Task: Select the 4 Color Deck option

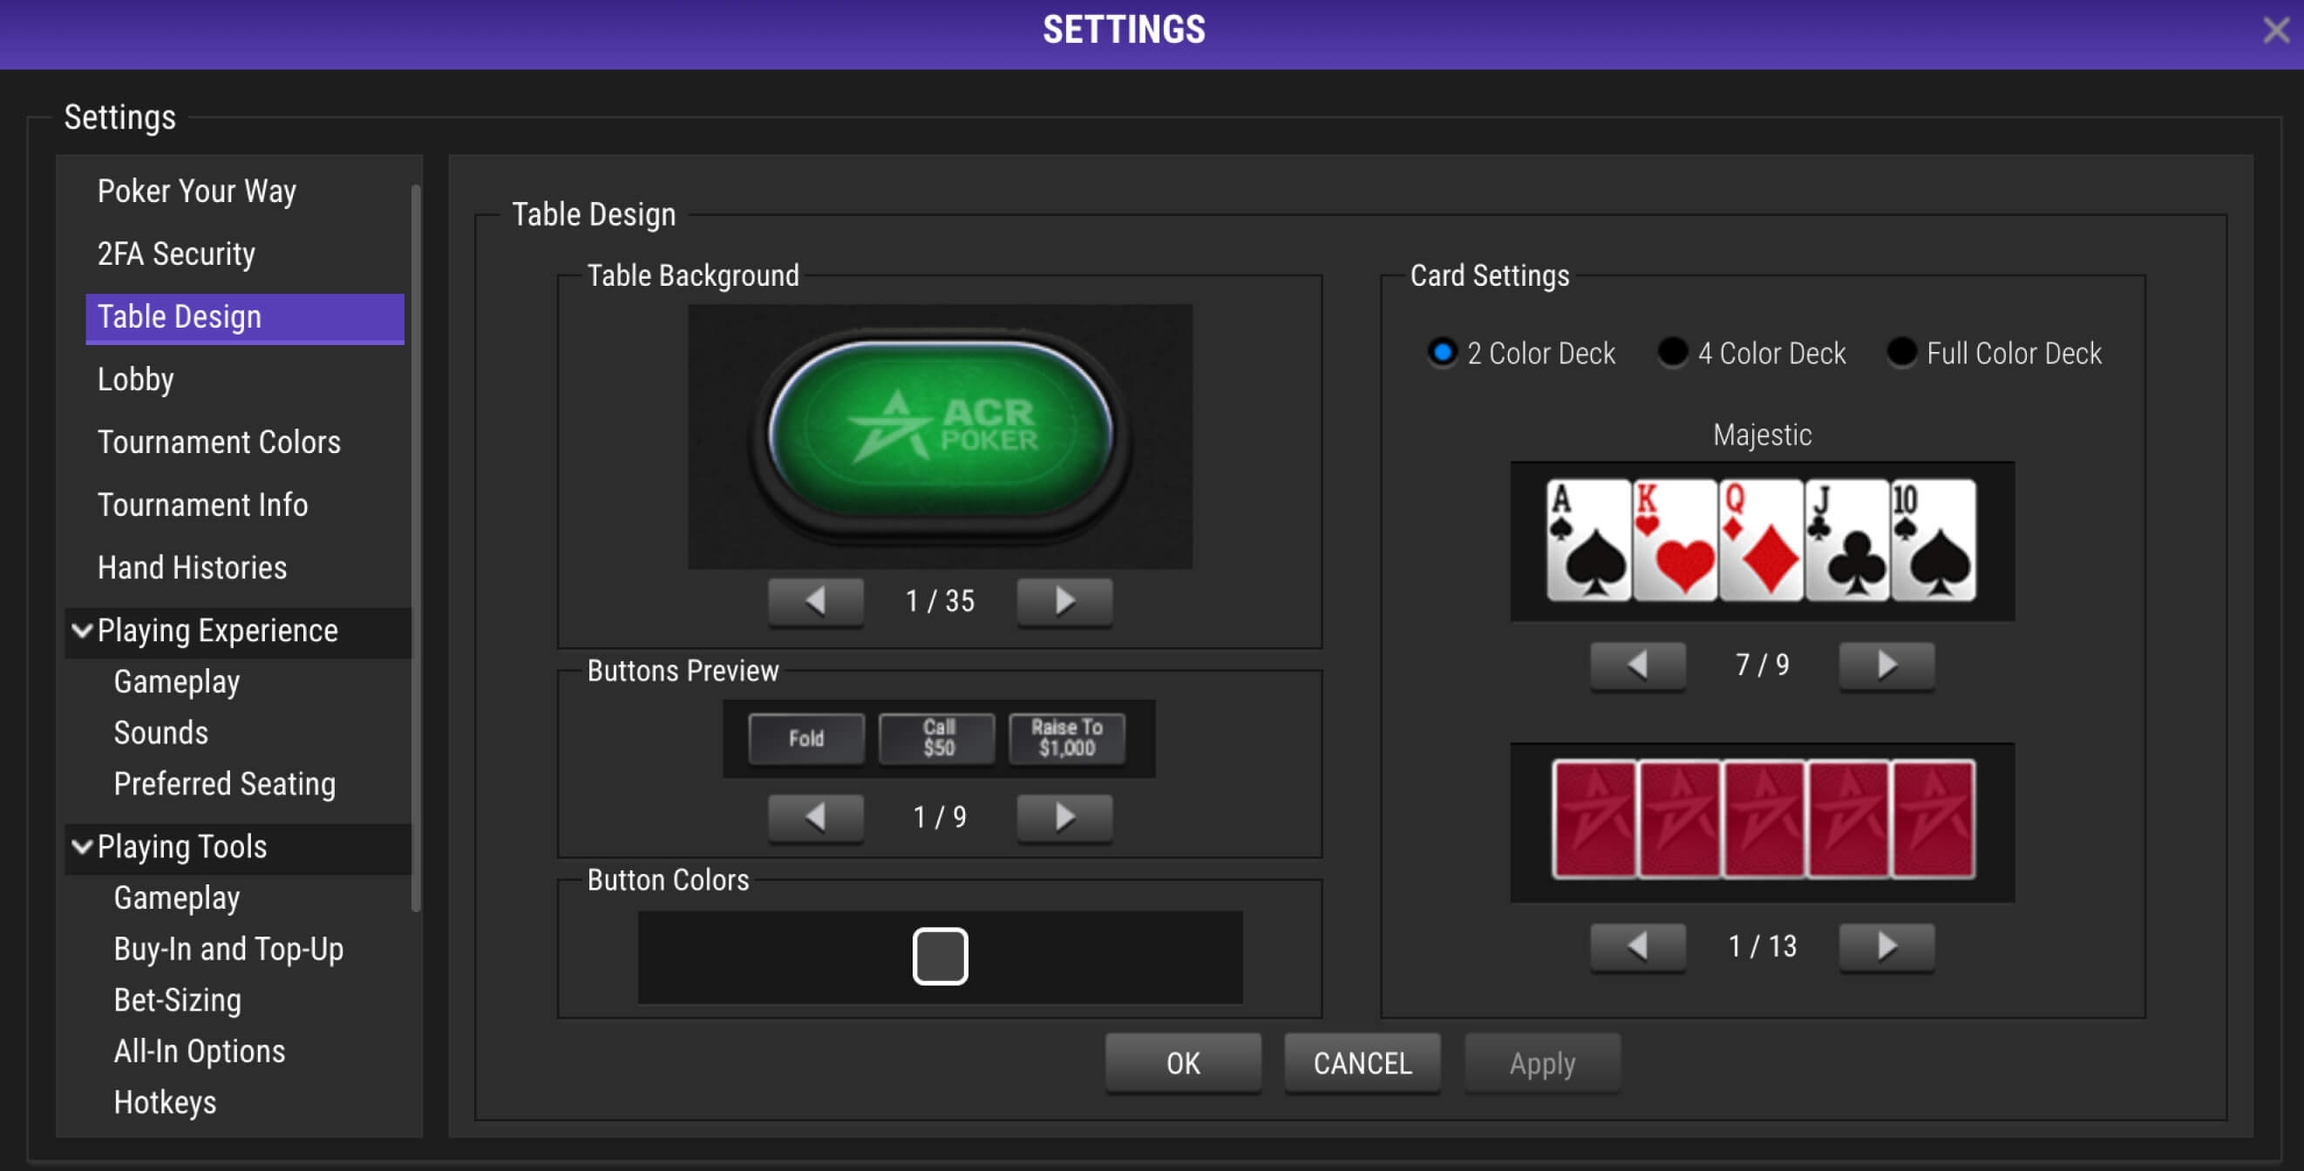Action: click(x=1671, y=353)
